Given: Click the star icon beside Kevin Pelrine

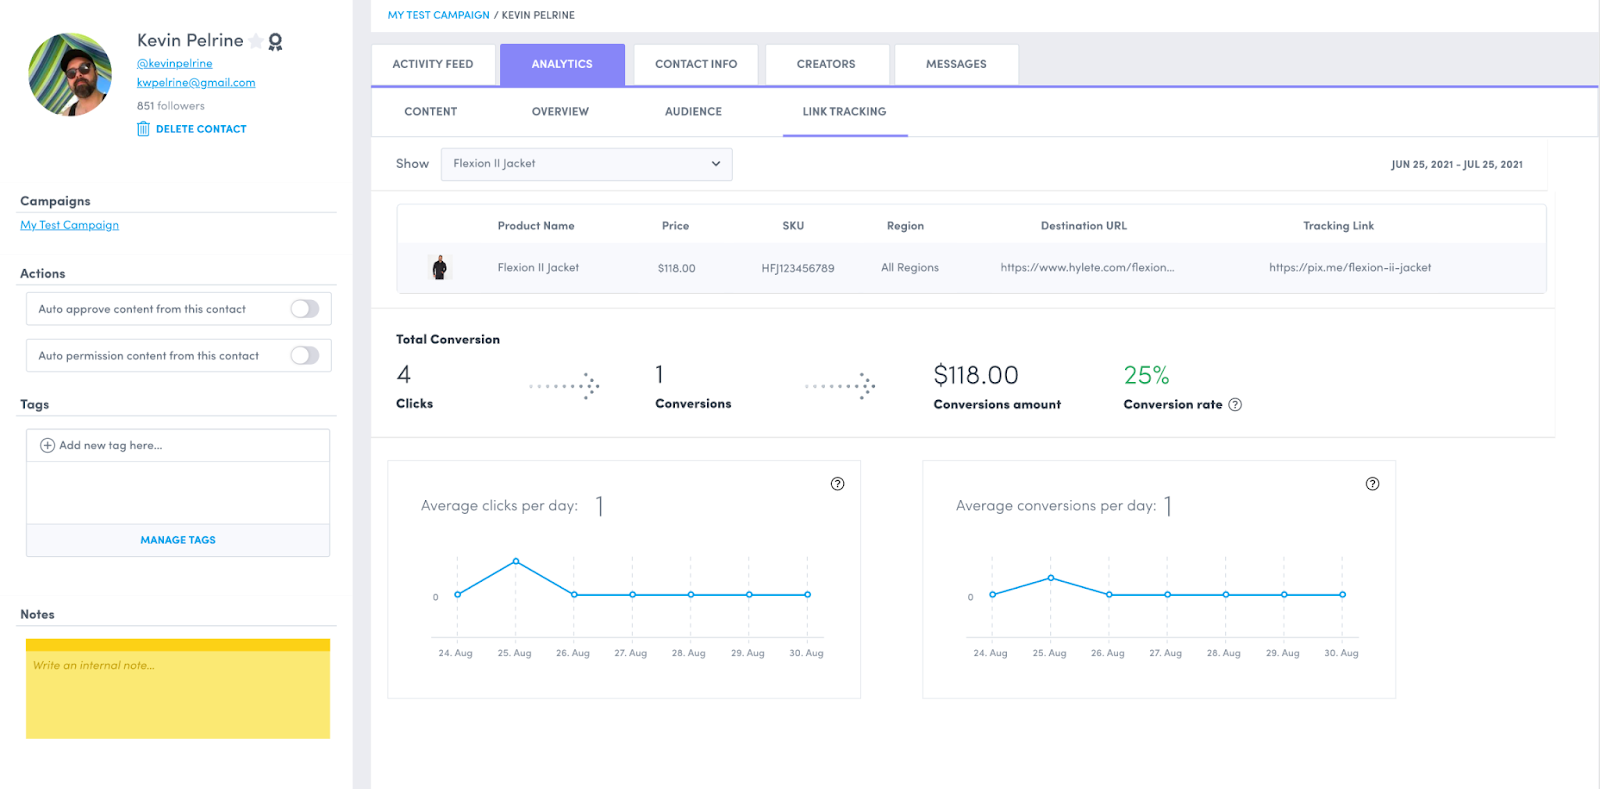Looking at the screenshot, I should 256,41.
